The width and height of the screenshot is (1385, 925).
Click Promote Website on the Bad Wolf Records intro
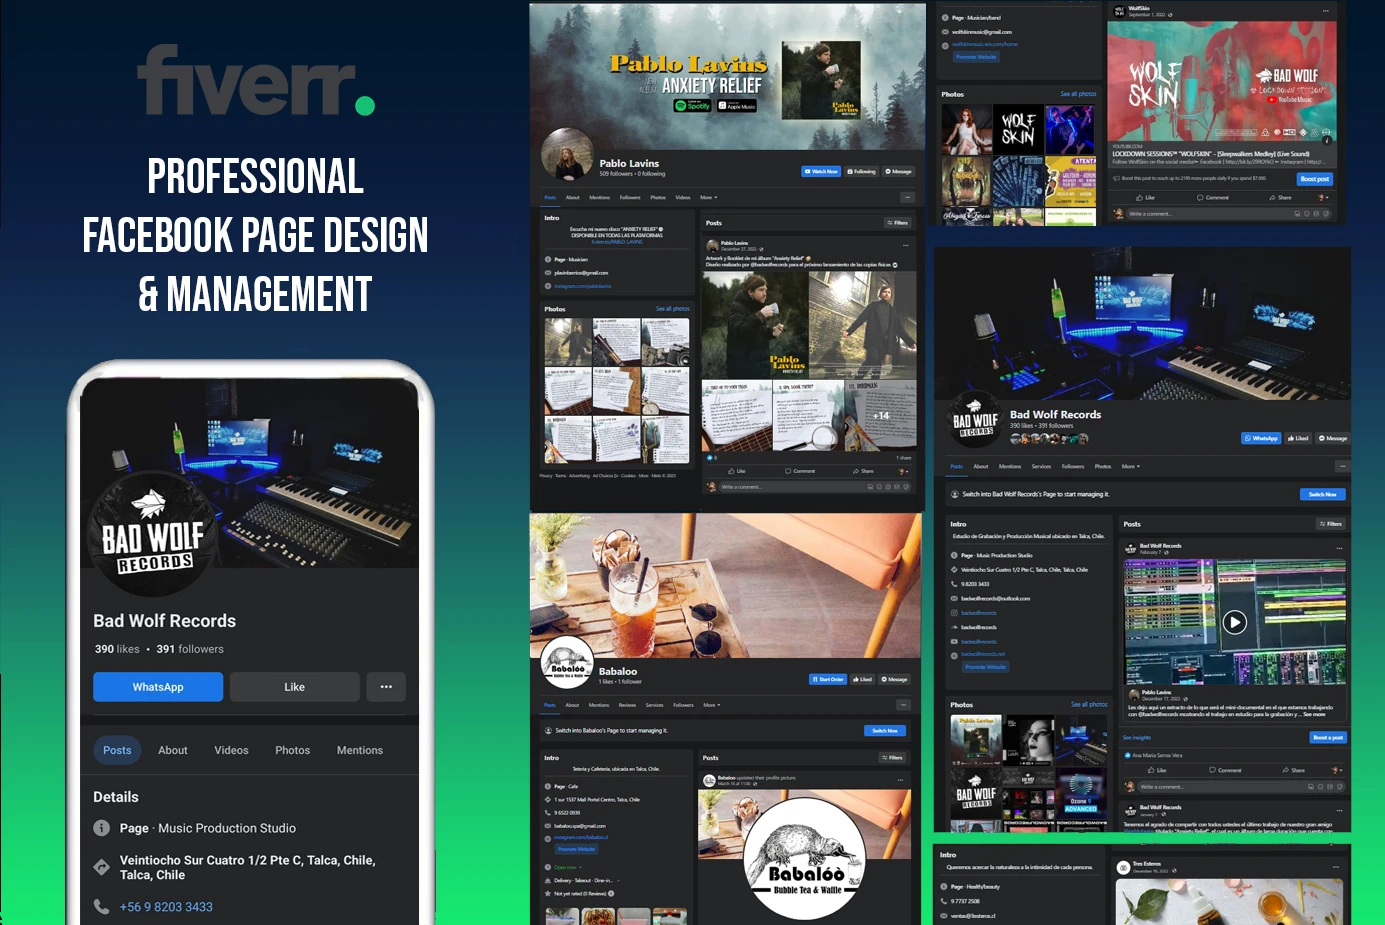coord(986,667)
